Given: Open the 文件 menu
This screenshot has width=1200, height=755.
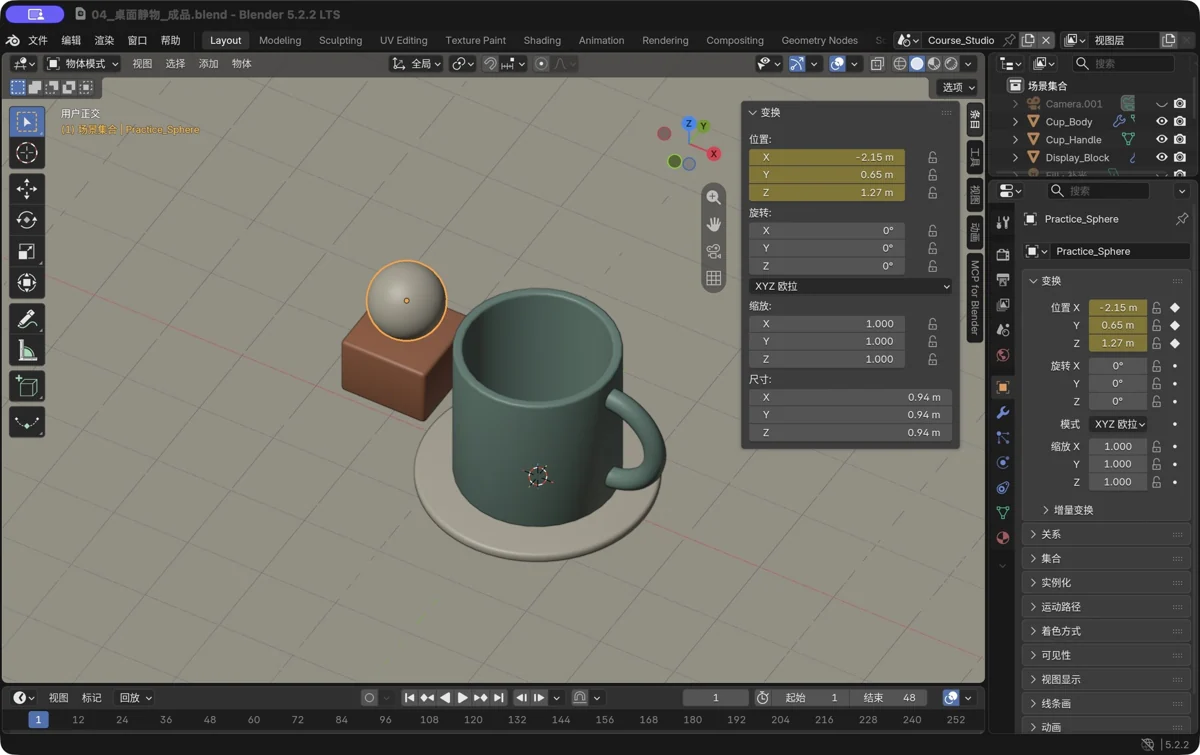Looking at the screenshot, I should click(38, 41).
